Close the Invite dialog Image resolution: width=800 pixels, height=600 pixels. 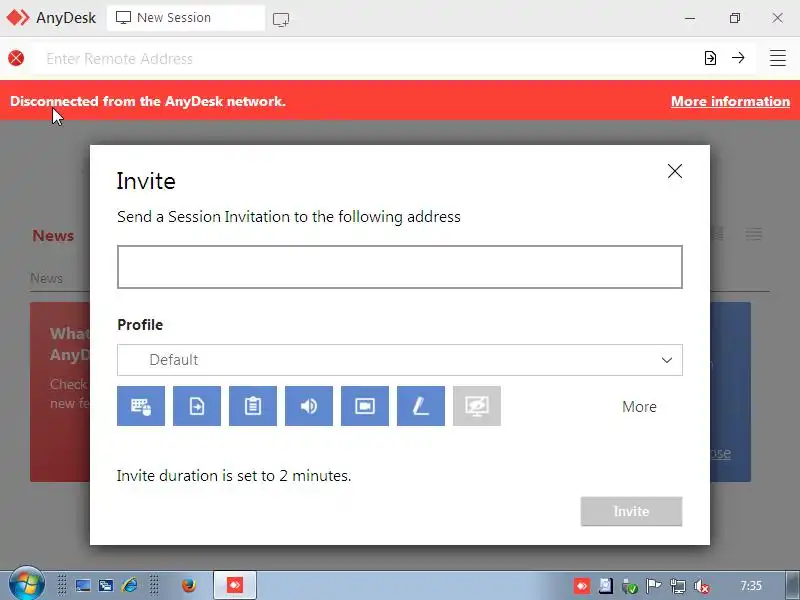click(x=674, y=171)
